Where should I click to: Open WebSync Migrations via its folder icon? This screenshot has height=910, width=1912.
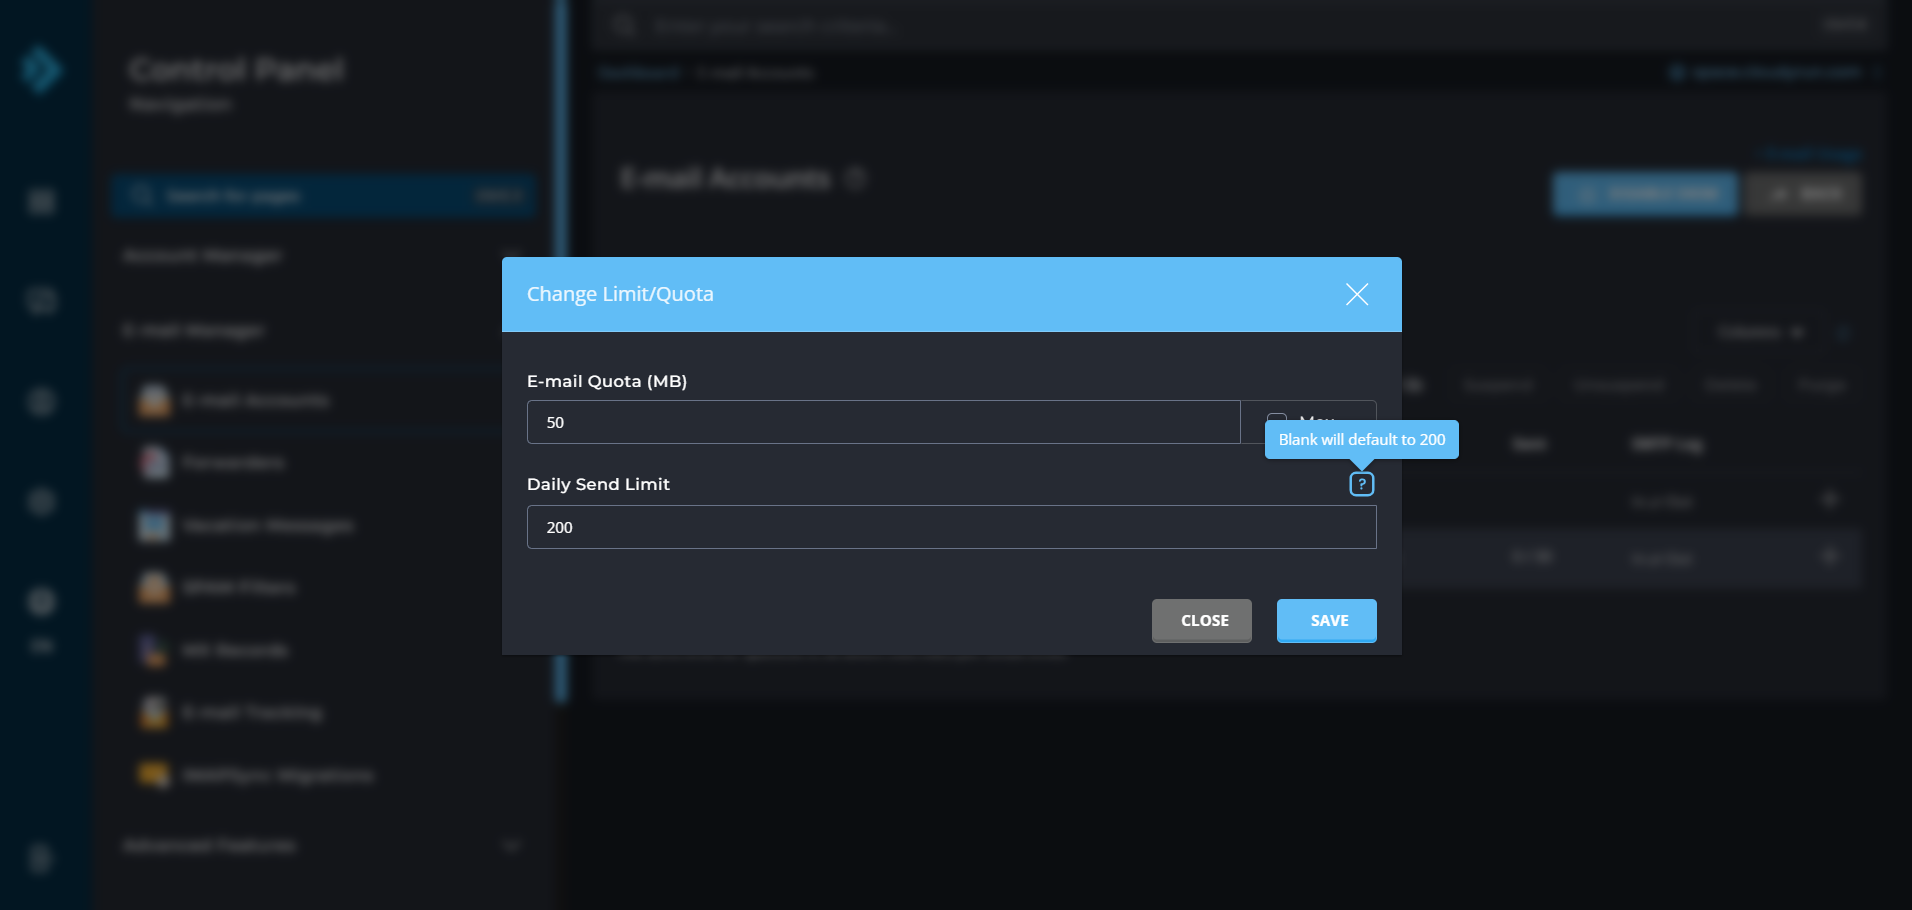(153, 774)
